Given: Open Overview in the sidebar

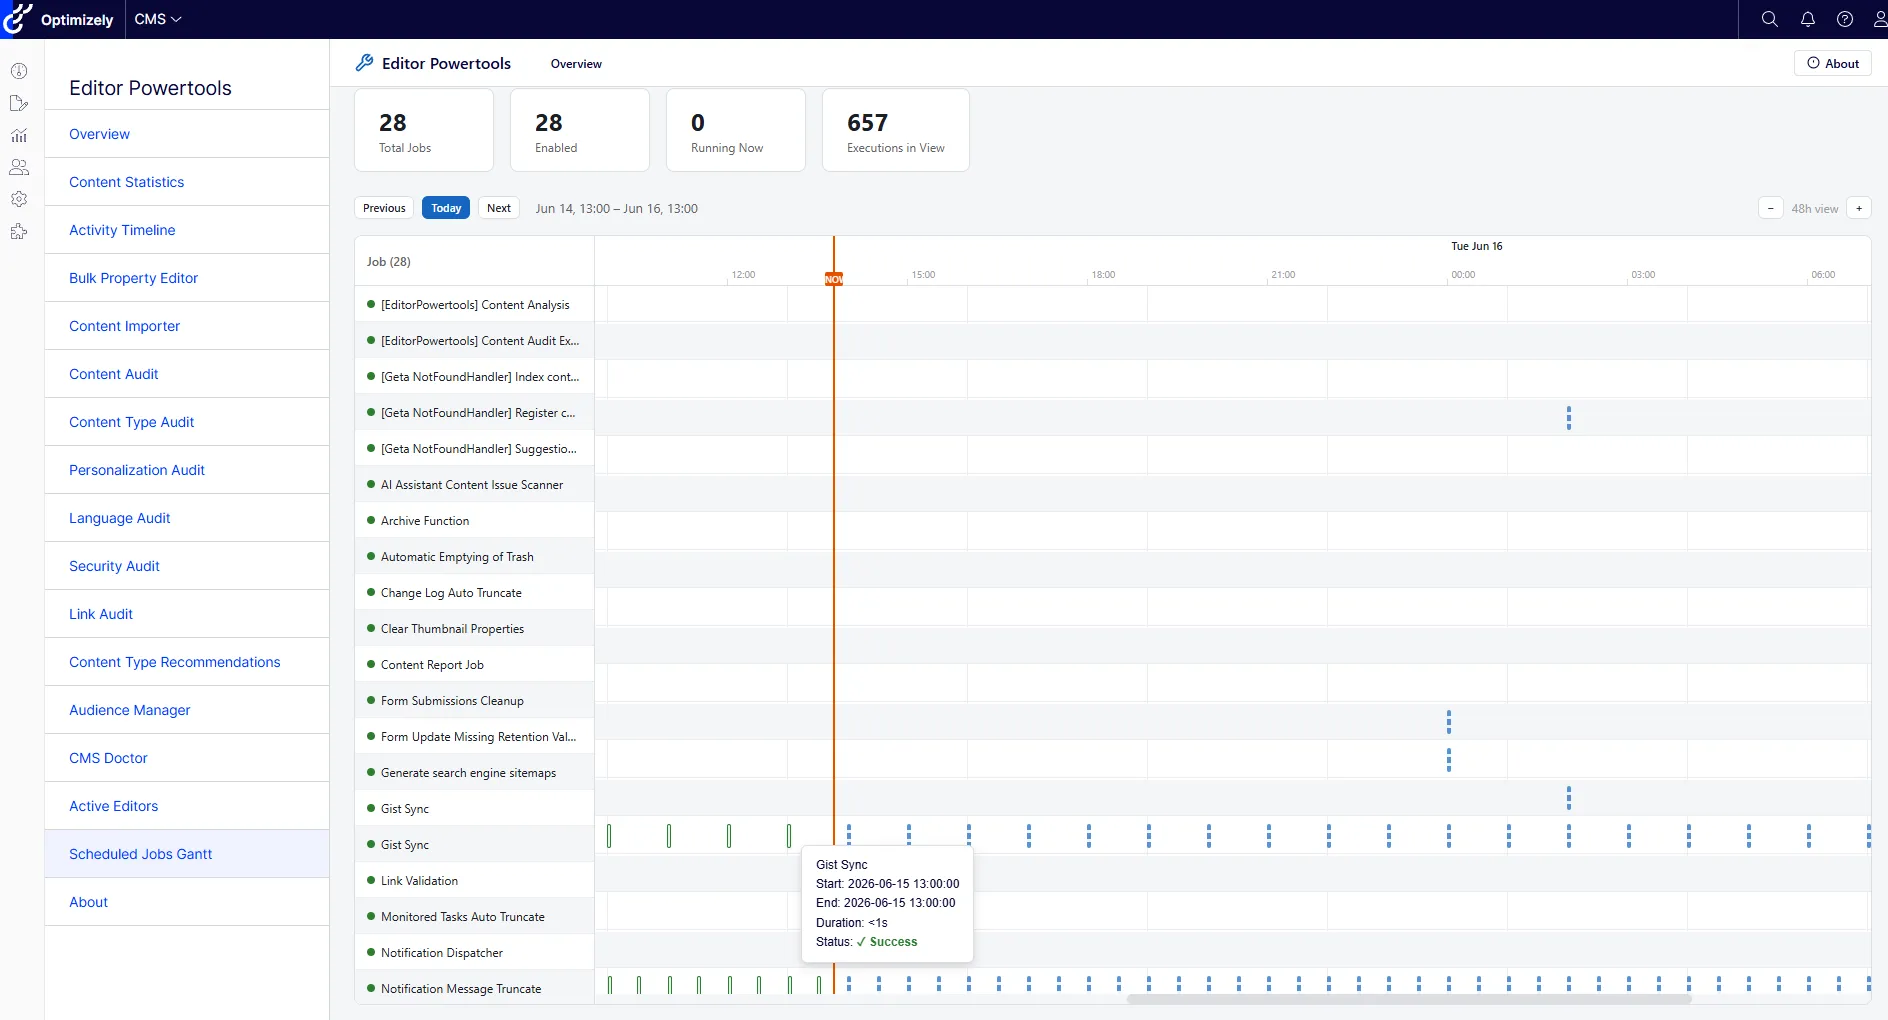Looking at the screenshot, I should [187, 134].
